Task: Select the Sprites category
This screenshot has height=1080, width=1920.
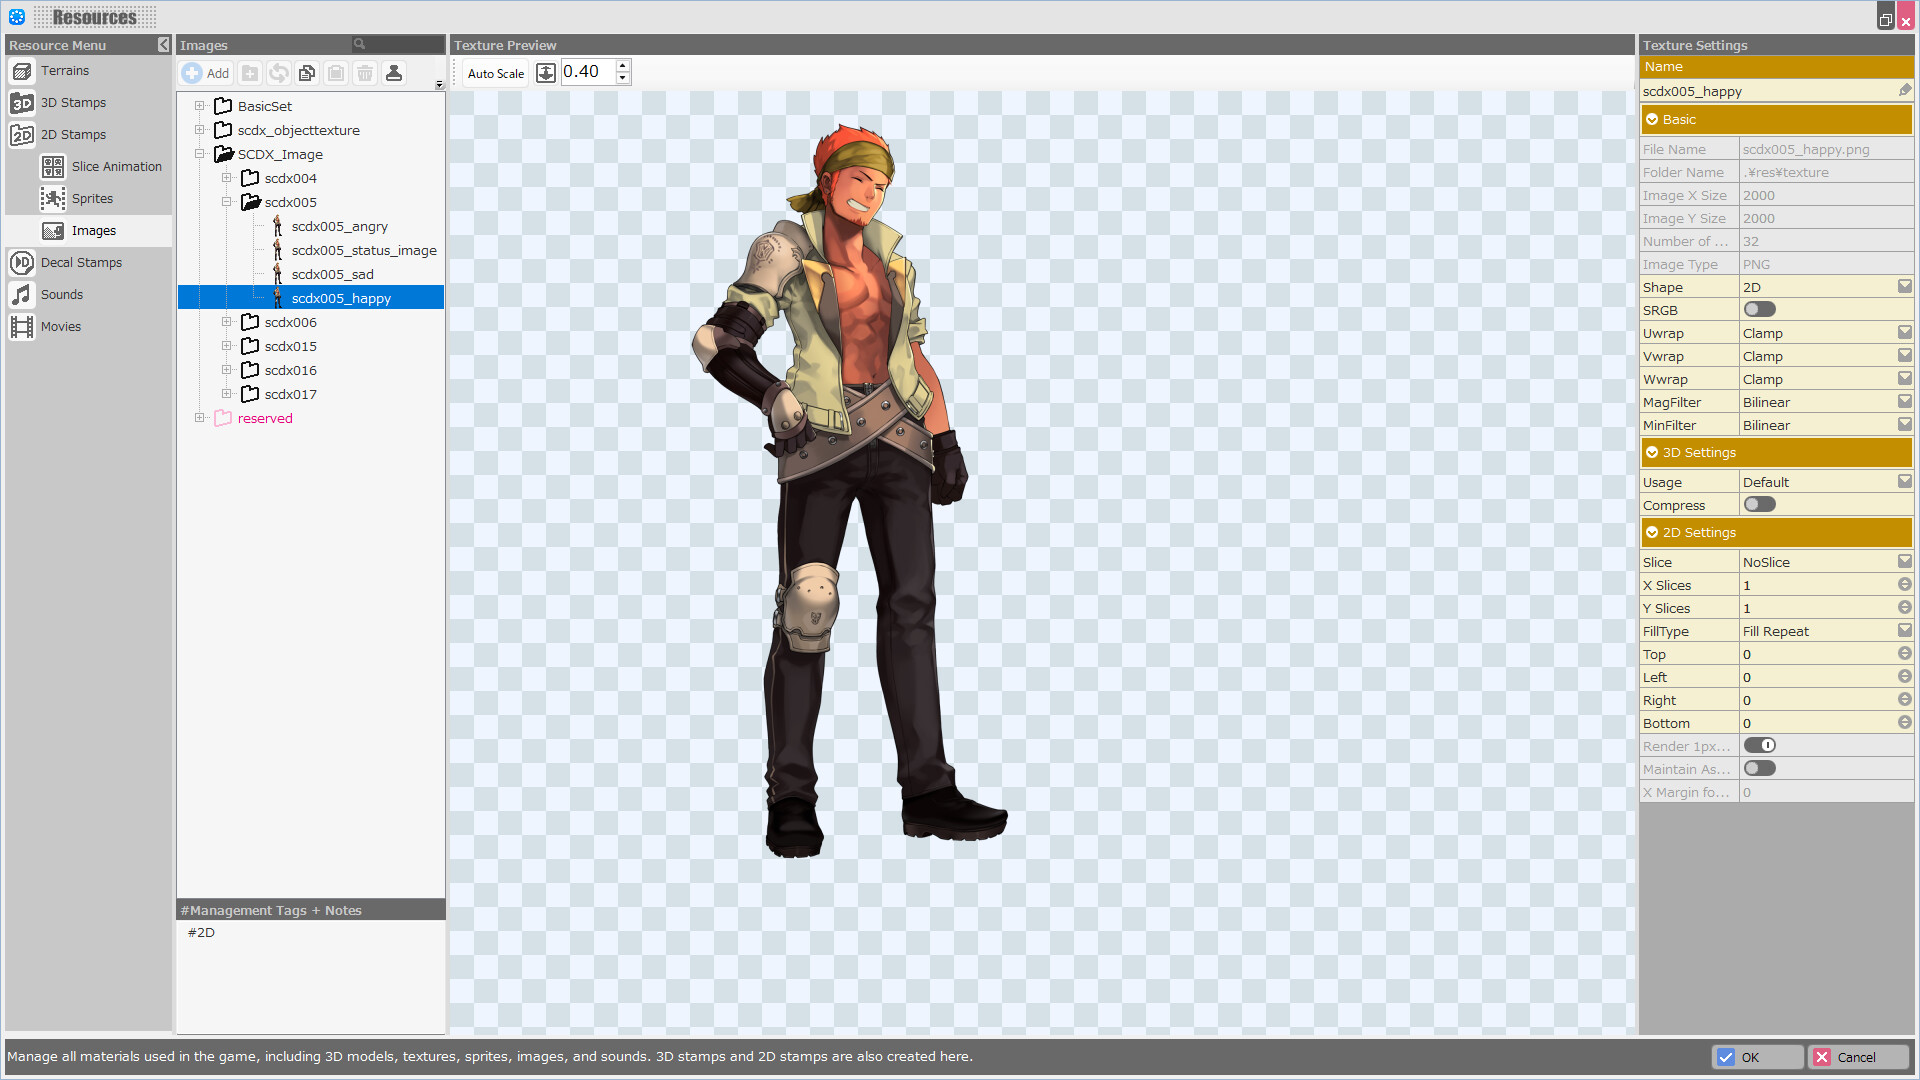Action: (93, 198)
